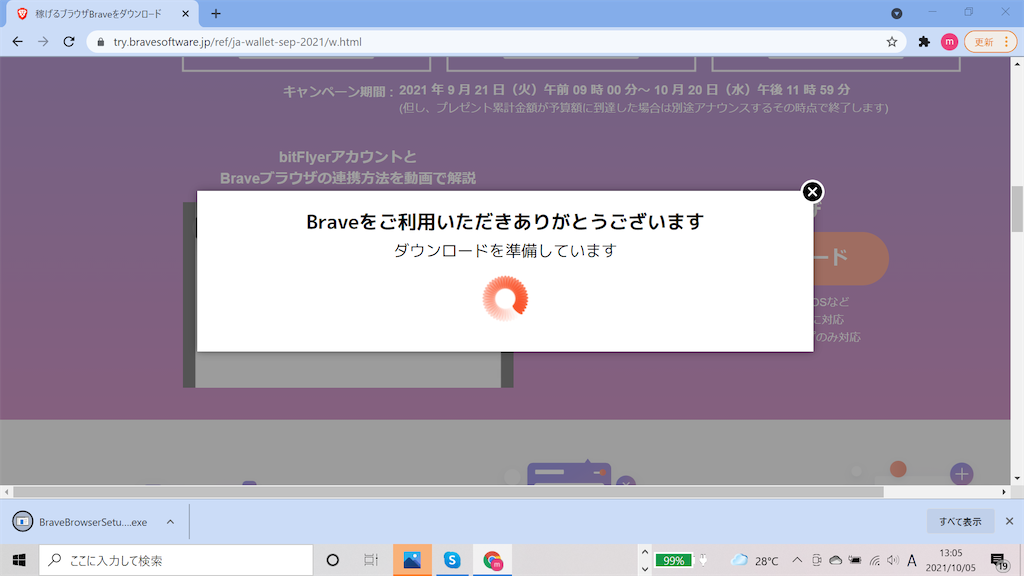Image resolution: width=1024 pixels, height=576 pixels.
Task: Close the 稼げるブラウザBrave tab
Action: click(x=185, y=14)
